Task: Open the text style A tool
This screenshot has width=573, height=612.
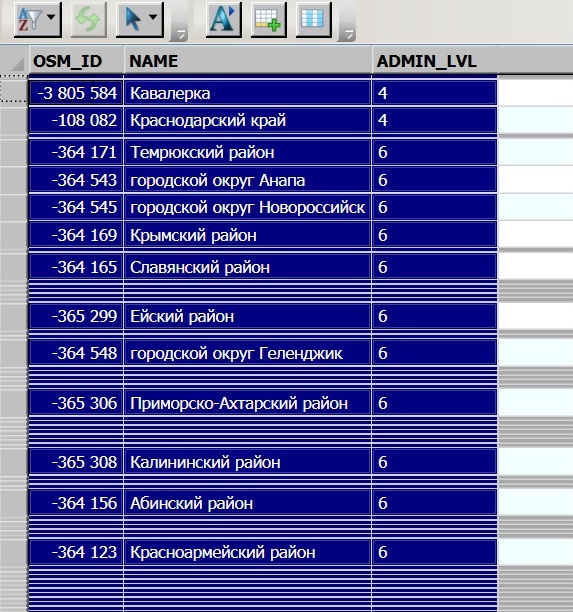Action: coord(223,19)
